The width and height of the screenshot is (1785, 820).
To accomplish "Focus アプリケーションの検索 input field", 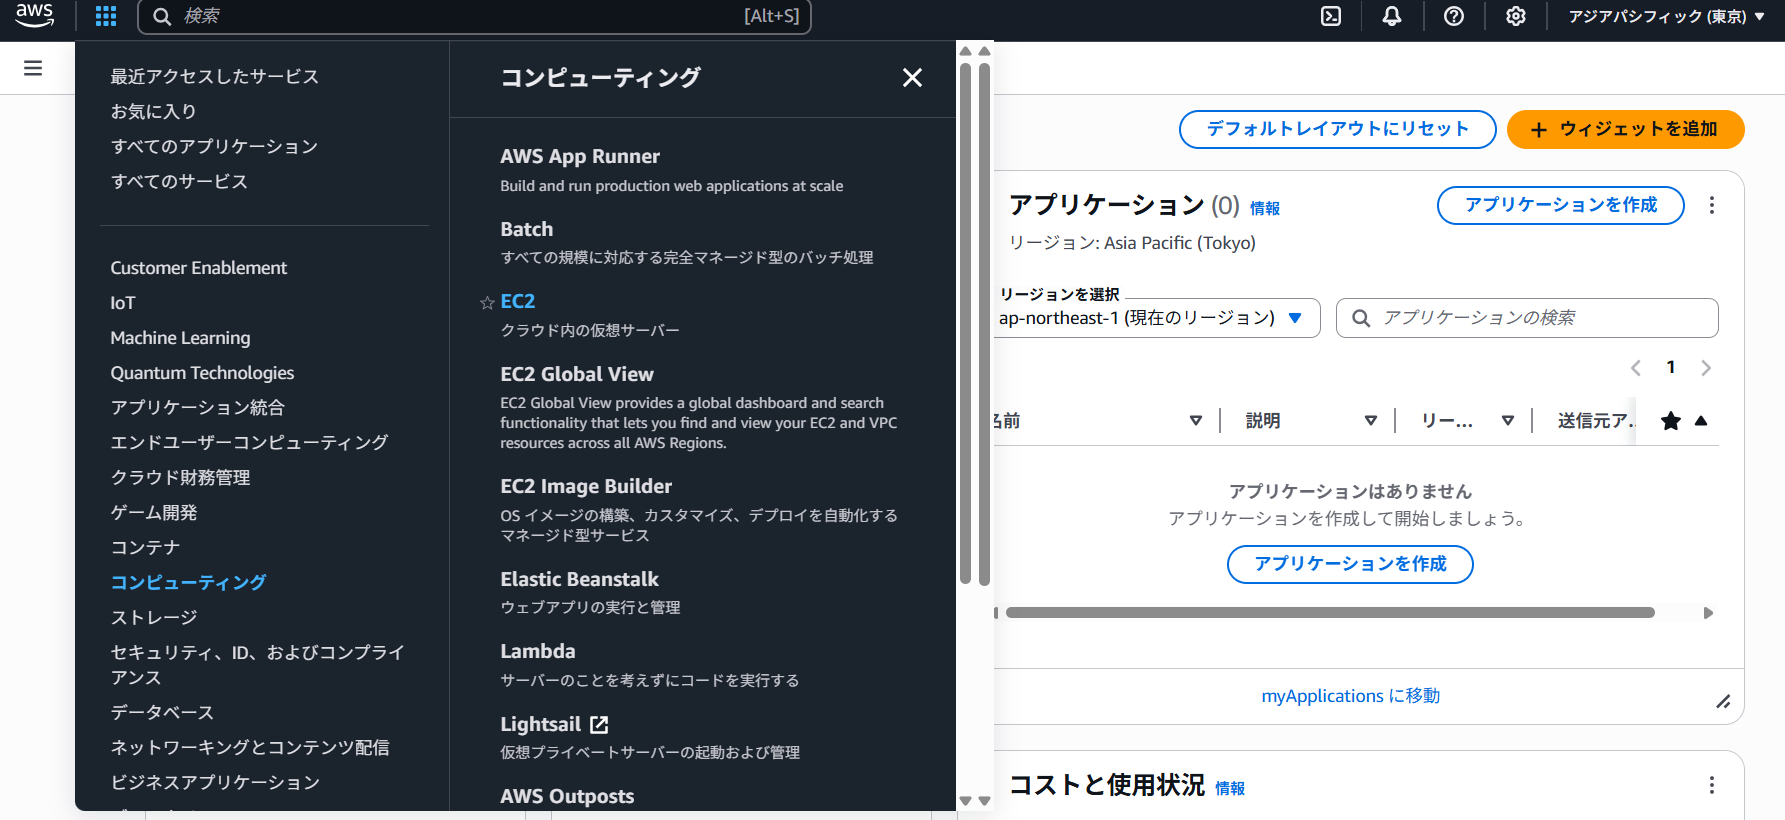I will tap(1527, 318).
